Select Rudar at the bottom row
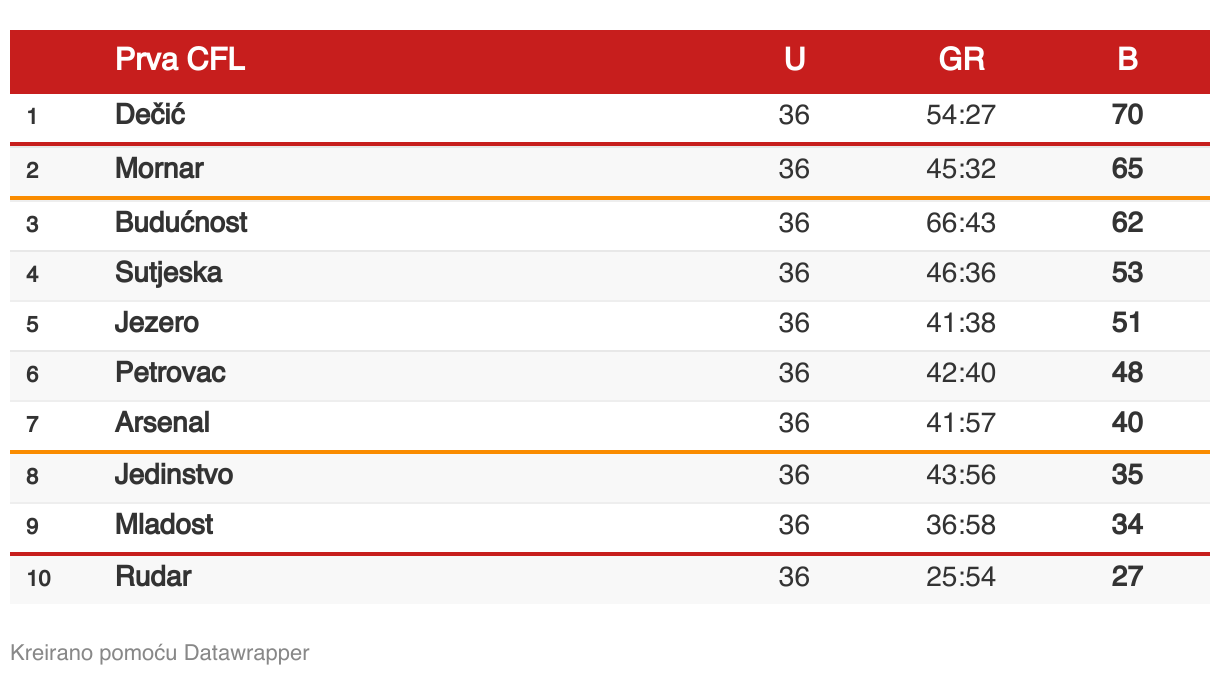 [x=153, y=576]
